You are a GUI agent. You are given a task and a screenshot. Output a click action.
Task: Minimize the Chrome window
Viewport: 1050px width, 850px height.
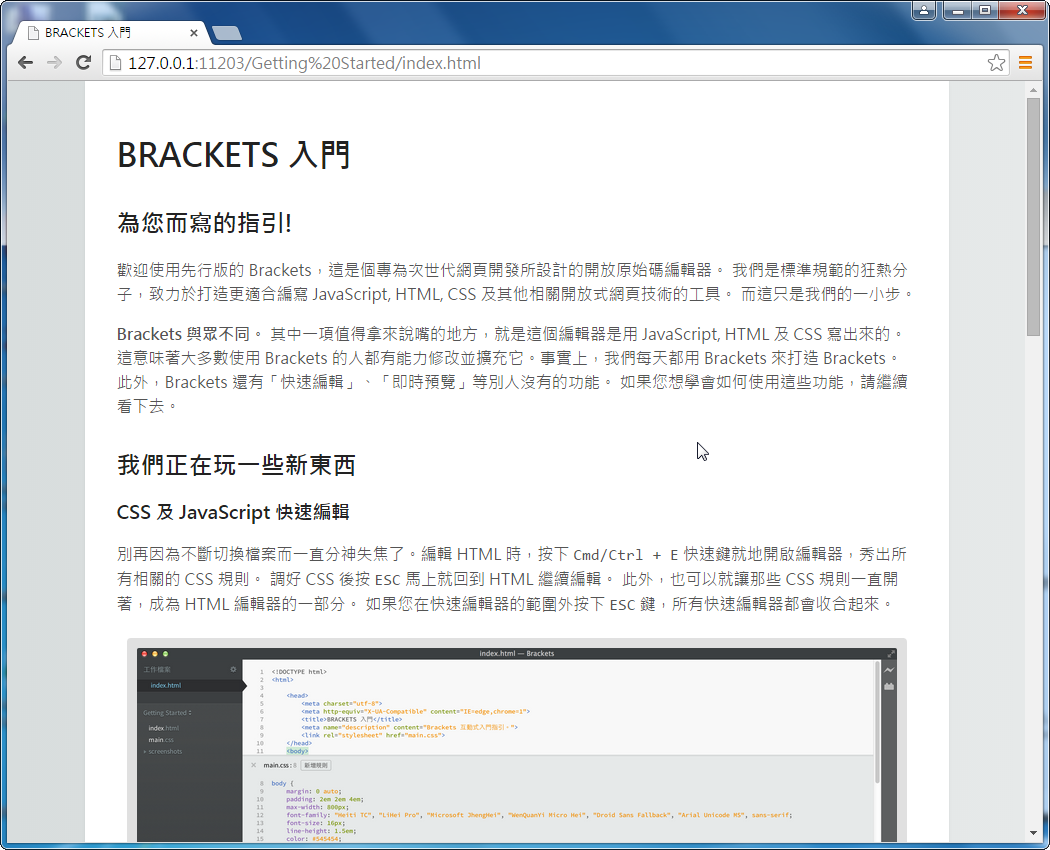[x=958, y=10]
